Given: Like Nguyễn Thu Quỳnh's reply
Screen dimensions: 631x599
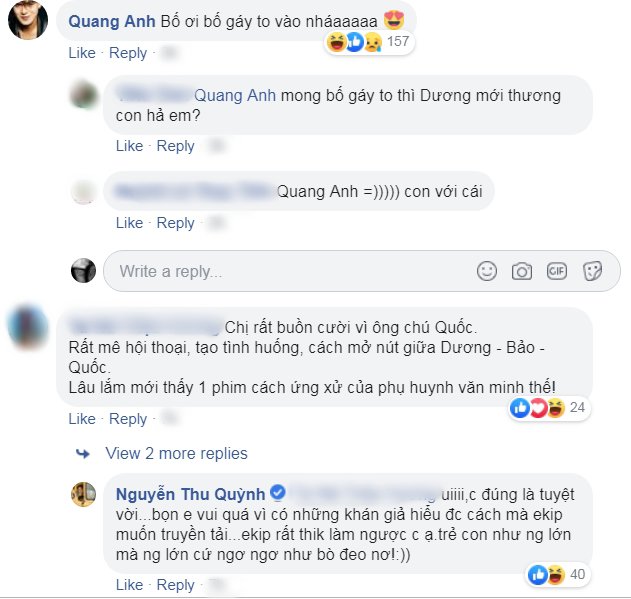Looking at the screenshot, I should (129, 585).
